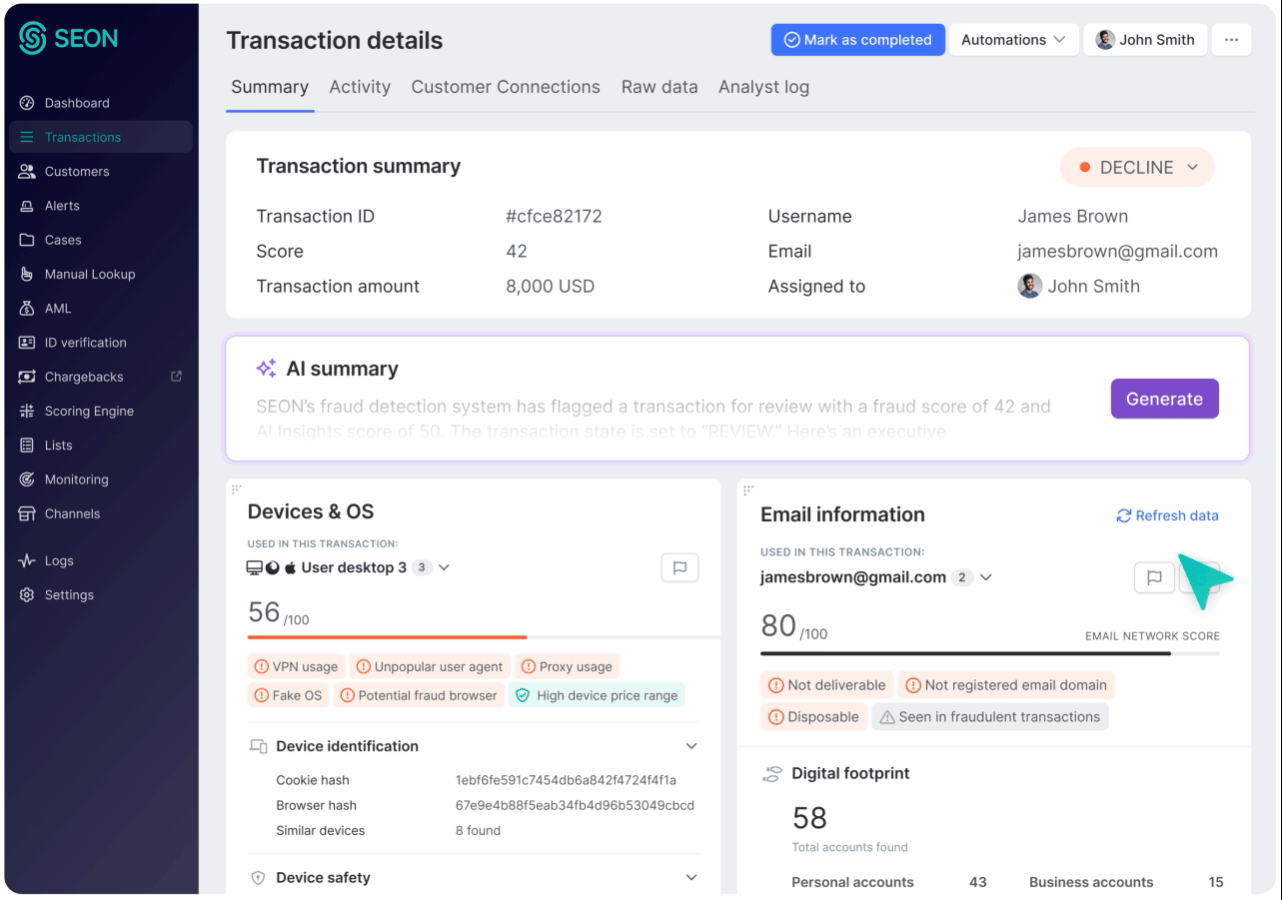
Task: Open the Raw data tab
Action: click(659, 87)
